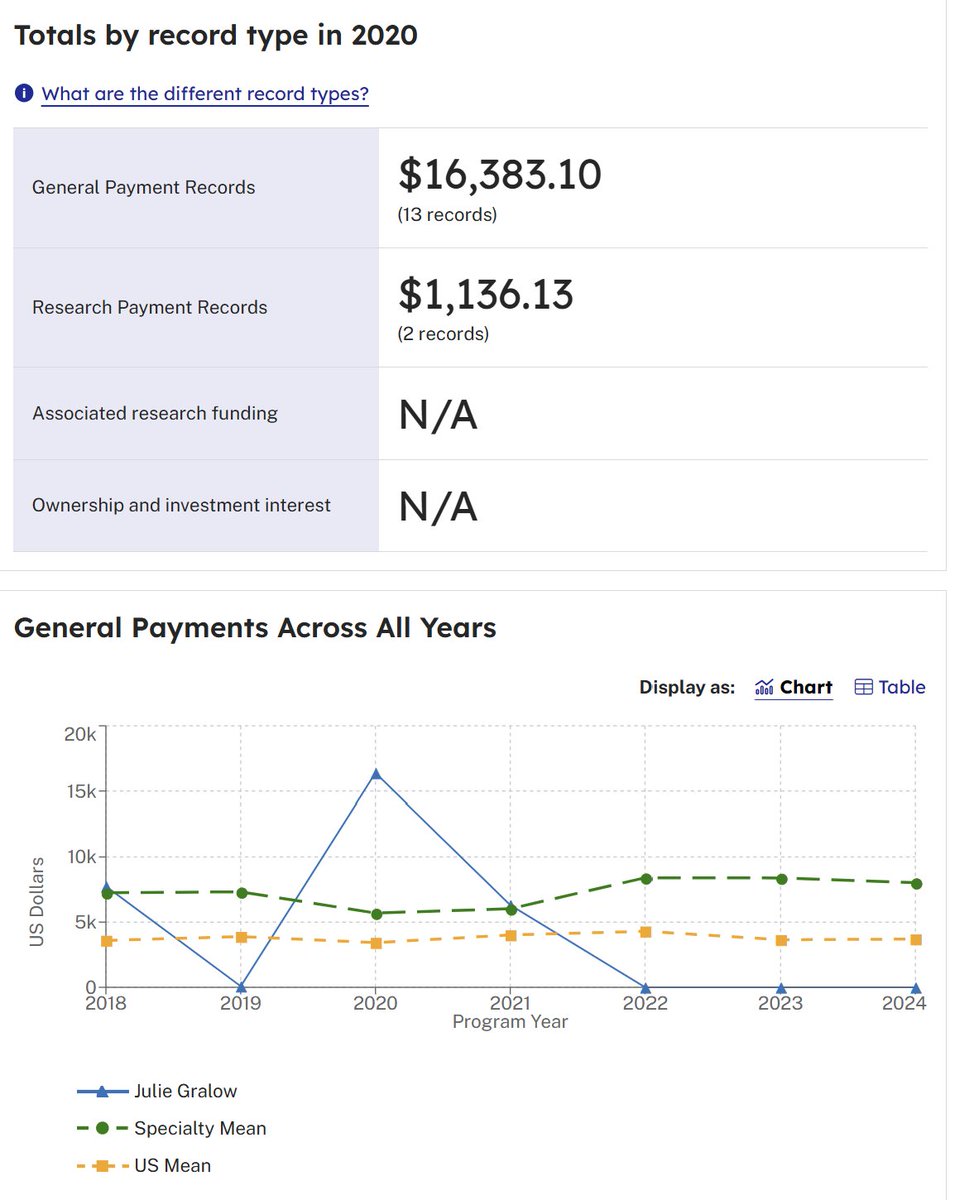The image size is (974, 1200).
Task: Click the blue info icon beside record types
Action: point(24,94)
